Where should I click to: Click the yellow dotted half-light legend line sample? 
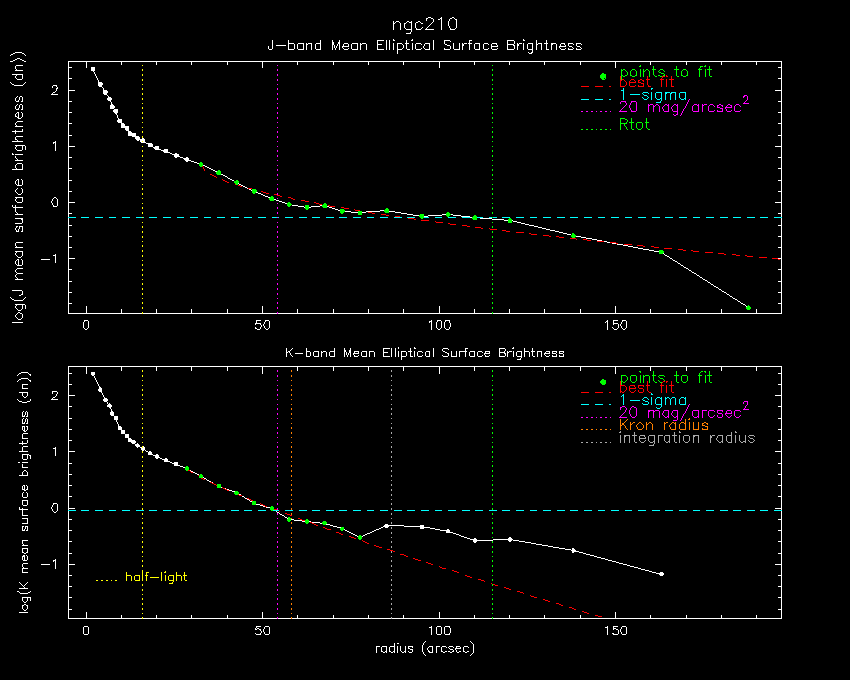(105, 579)
